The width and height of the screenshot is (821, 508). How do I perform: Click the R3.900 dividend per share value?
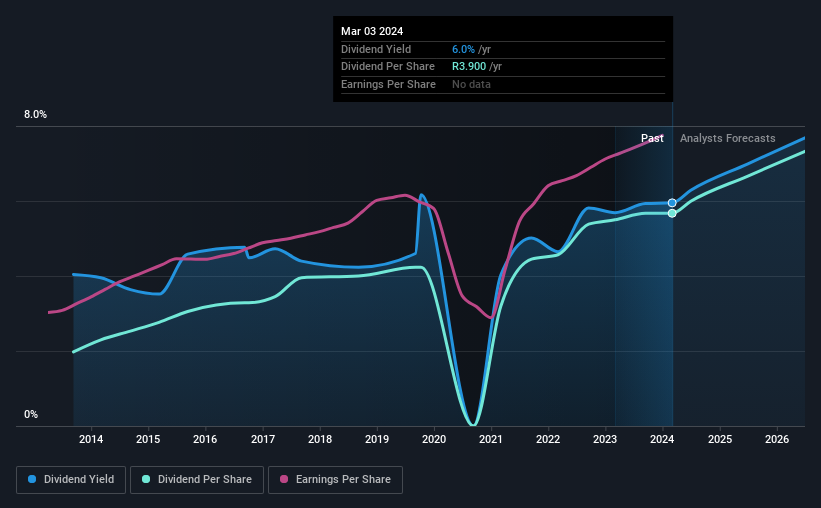pyautogui.click(x=469, y=67)
